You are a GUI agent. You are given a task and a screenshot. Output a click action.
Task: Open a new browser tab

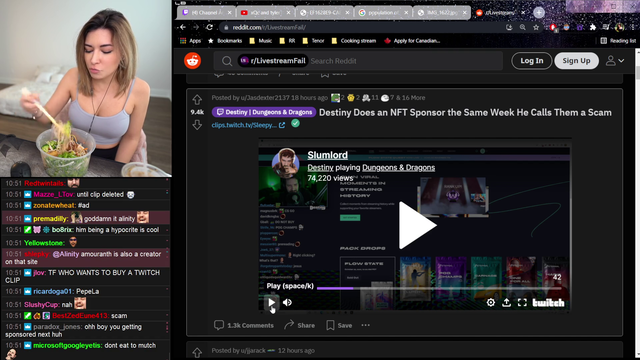(x=539, y=13)
